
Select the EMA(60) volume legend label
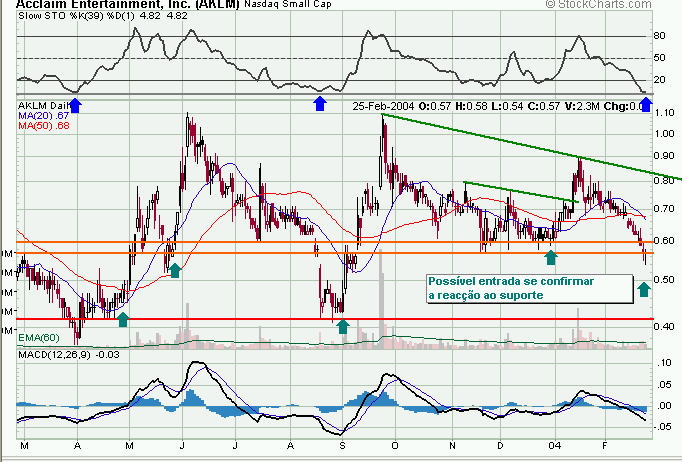point(39,338)
